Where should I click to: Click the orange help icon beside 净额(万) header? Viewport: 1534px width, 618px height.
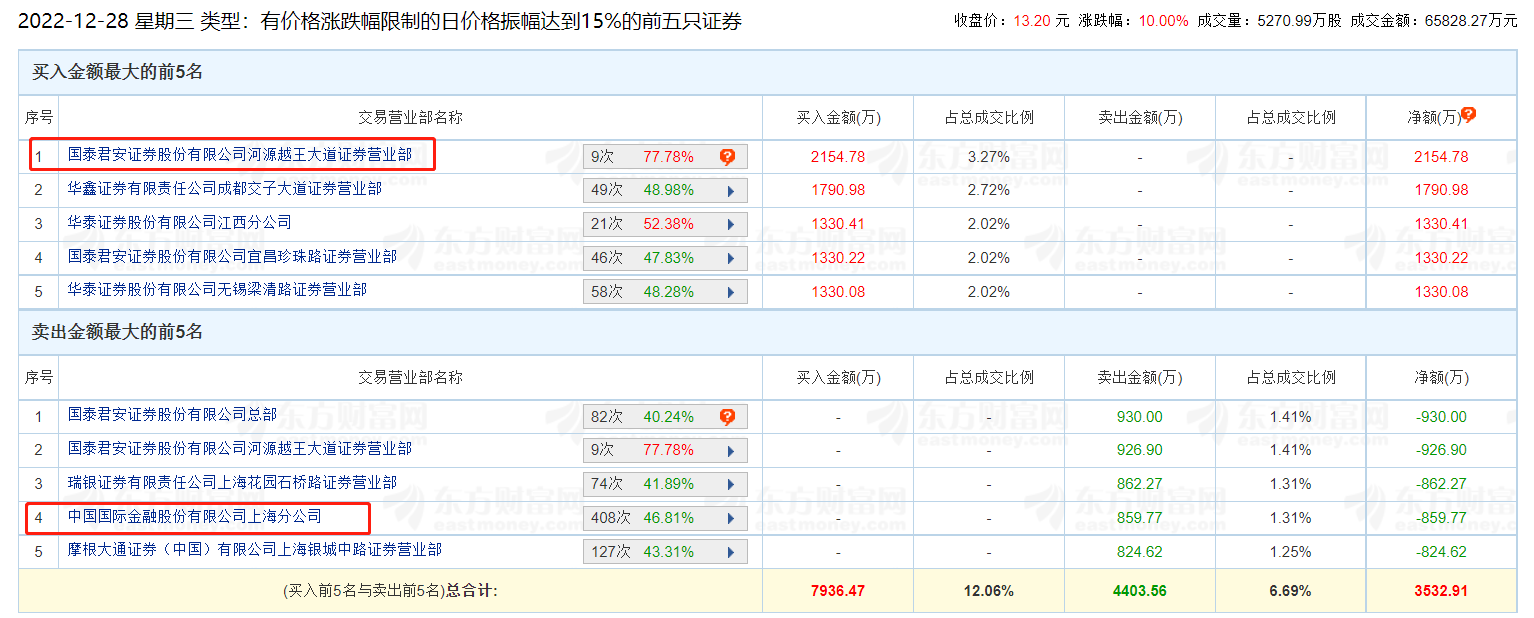pos(1468,115)
